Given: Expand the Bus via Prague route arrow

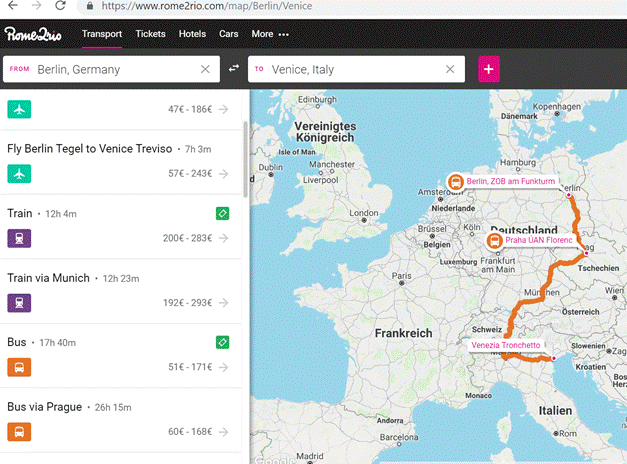Looking at the screenshot, I should click(223, 432).
